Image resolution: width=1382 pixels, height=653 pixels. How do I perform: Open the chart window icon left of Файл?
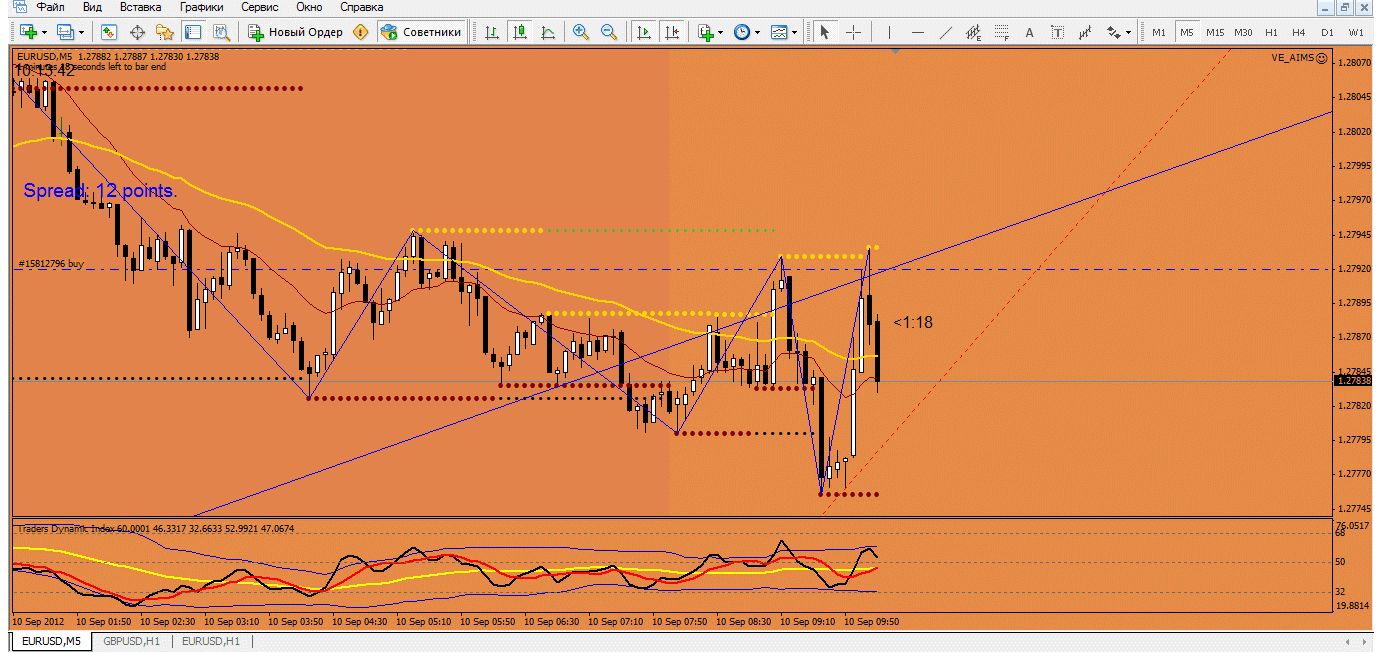click(20, 7)
